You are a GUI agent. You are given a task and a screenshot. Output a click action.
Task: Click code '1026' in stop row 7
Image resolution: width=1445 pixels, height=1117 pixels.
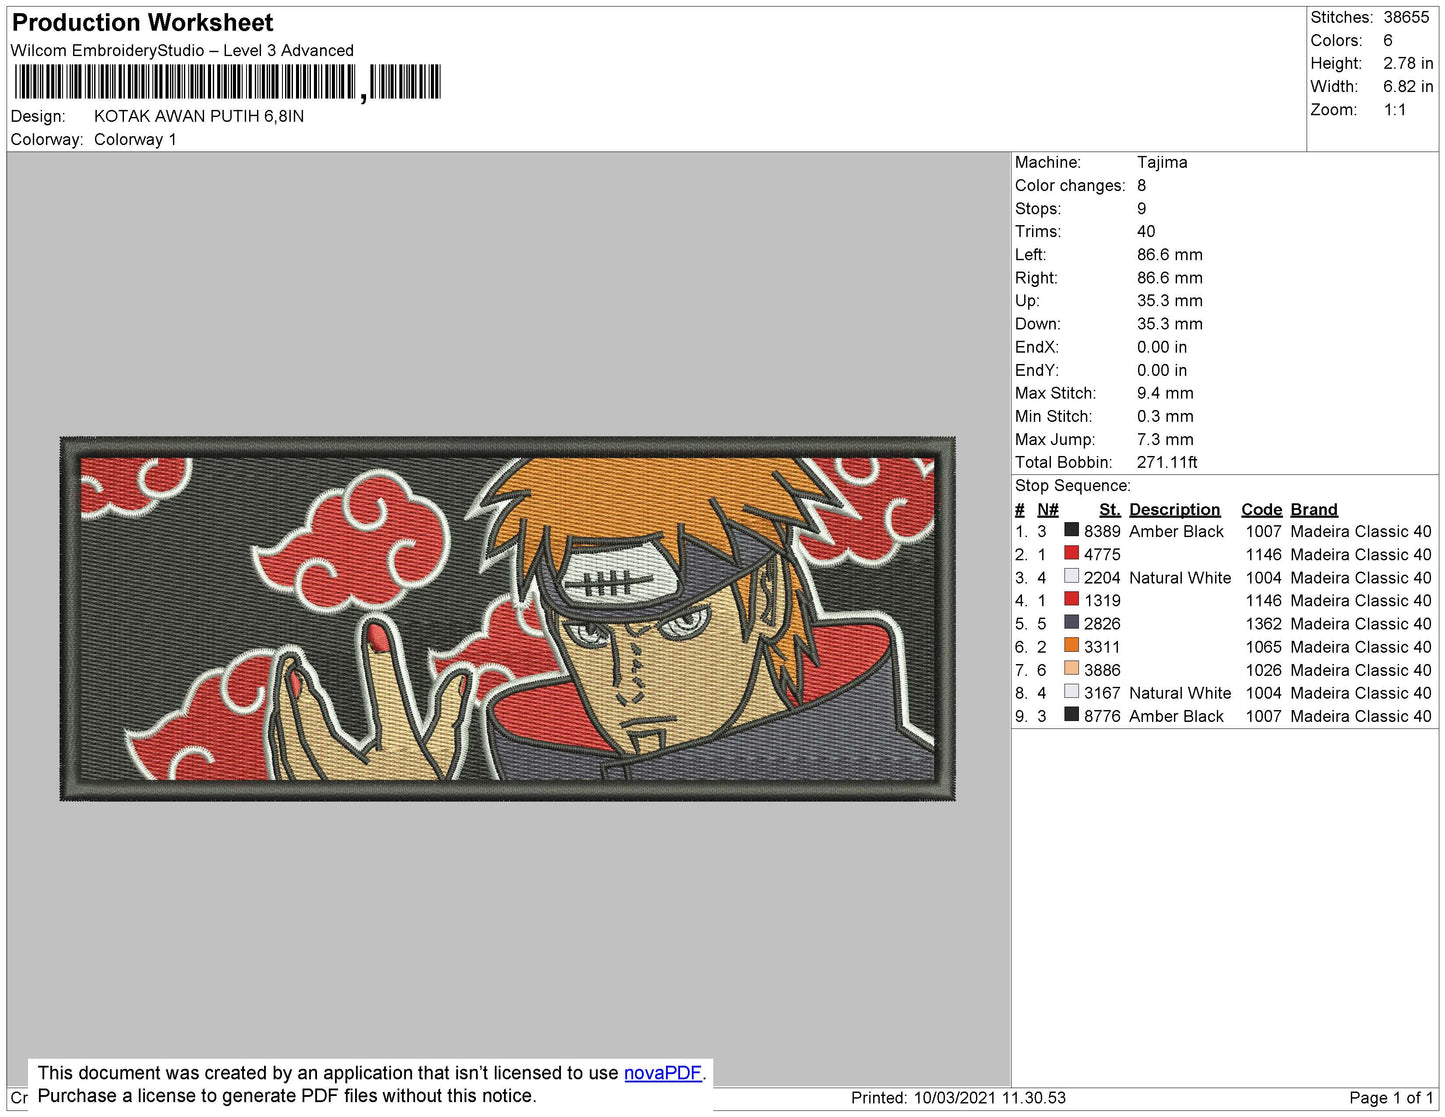click(x=1263, y=669)
